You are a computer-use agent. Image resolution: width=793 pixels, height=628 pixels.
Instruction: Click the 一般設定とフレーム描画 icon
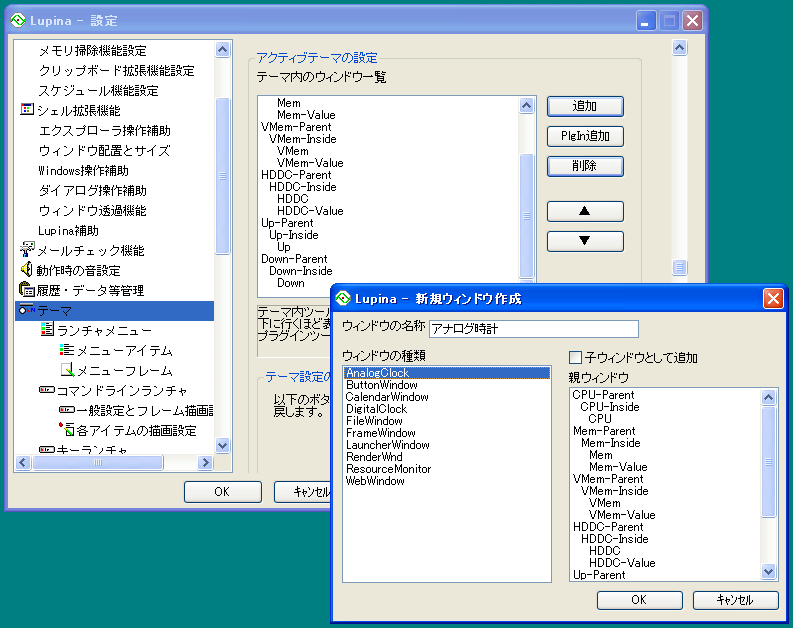67,410
